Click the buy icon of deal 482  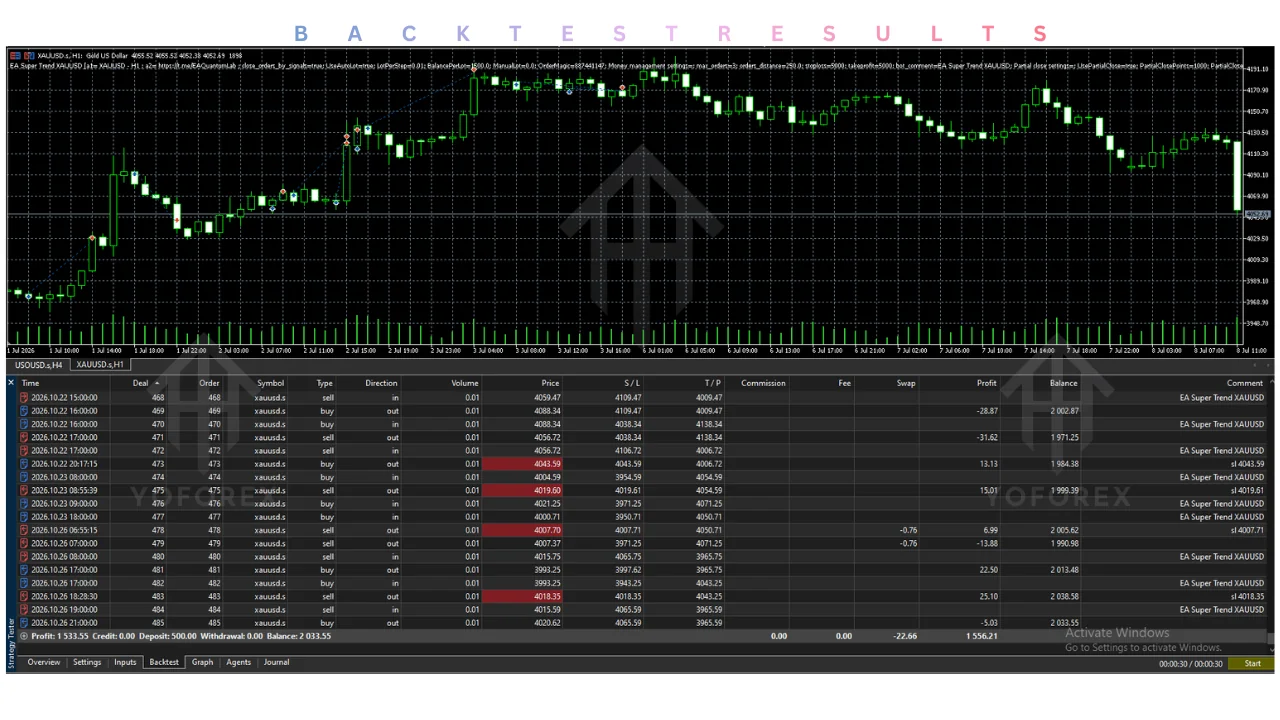(24, 583)
